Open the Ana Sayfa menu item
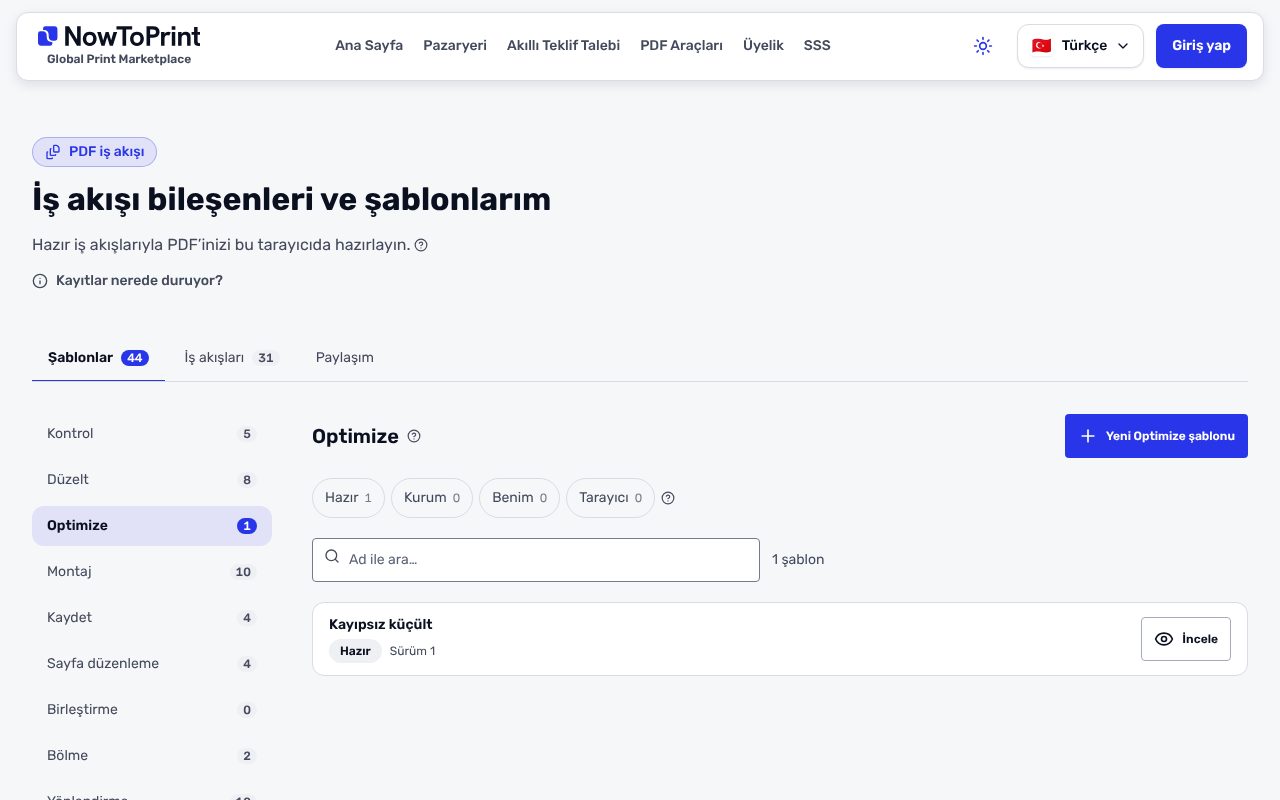This screenshot has height=800, width=1280. click(369, 45)
